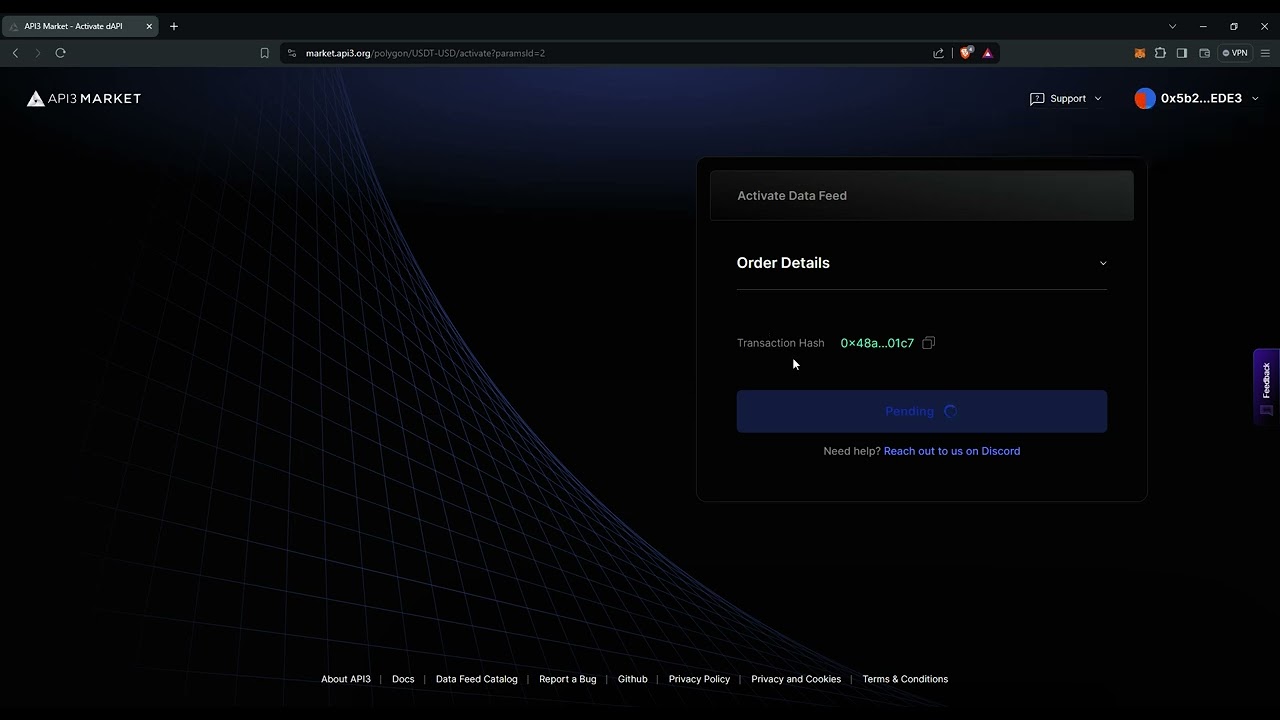
Task: Open the MetaMask fox extension
Action: click(1139, 53)
